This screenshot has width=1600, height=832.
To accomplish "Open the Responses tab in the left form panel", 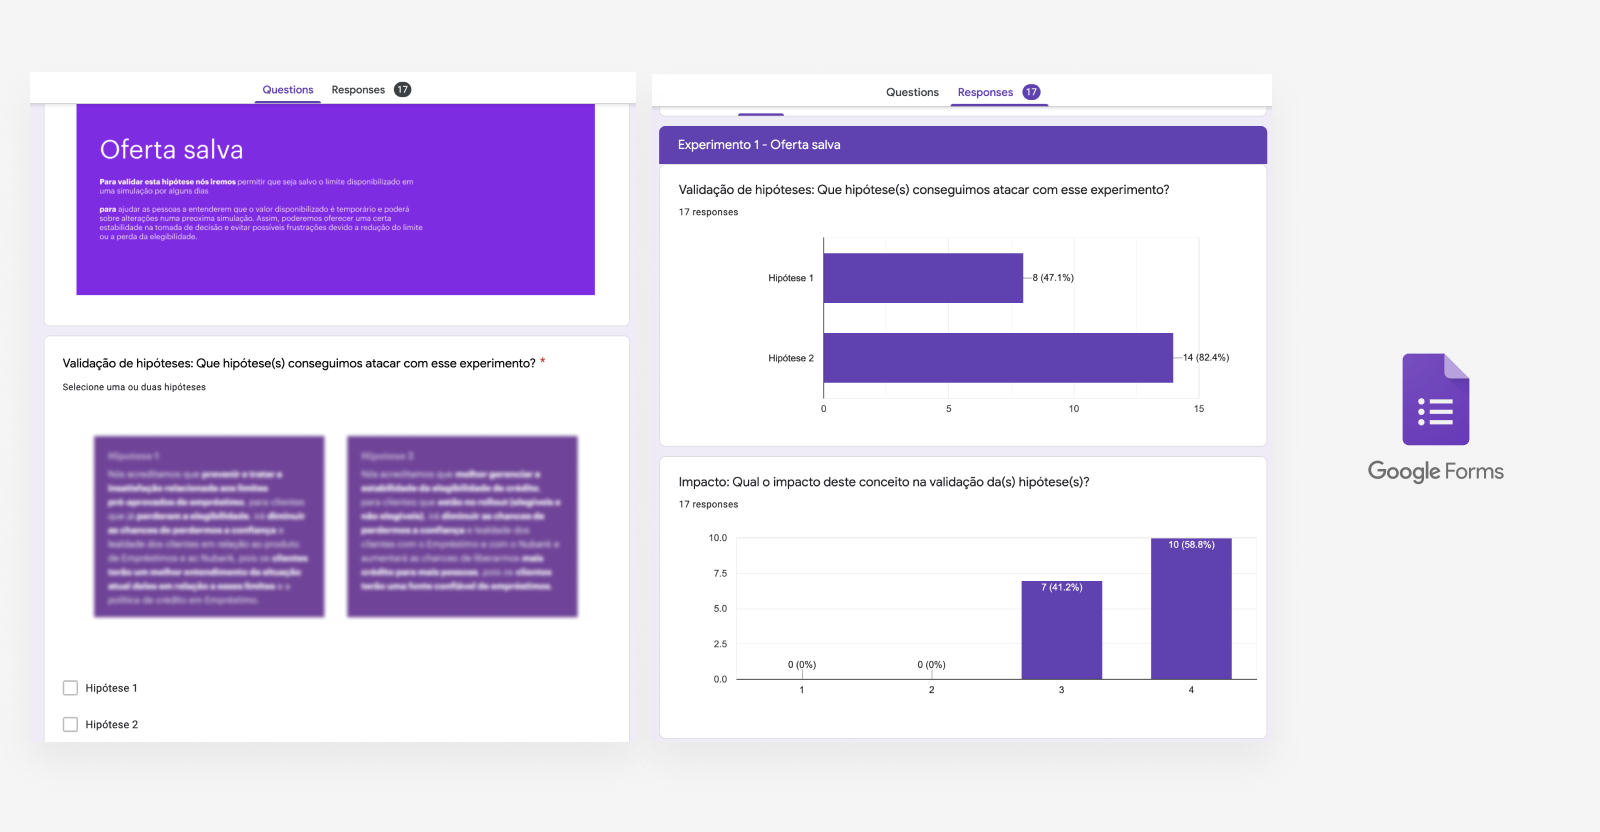I will coord(358,90).
